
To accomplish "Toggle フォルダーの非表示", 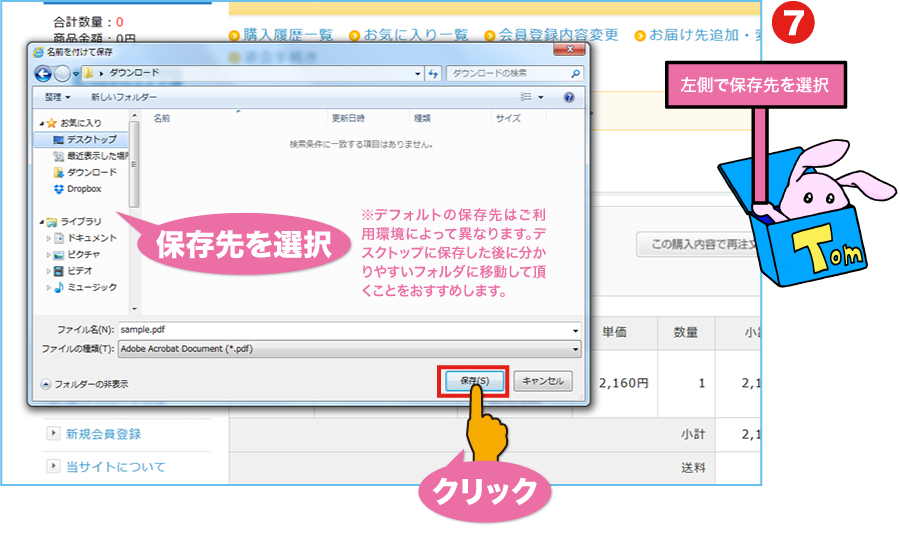I will point(84,384).
